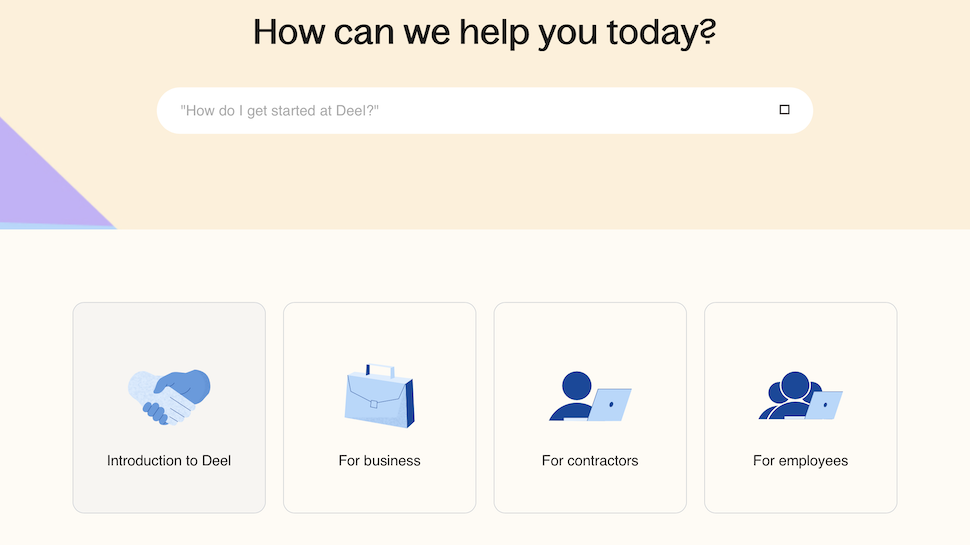Open the "Introduction to Deel" label link

(x=169, y=461)
